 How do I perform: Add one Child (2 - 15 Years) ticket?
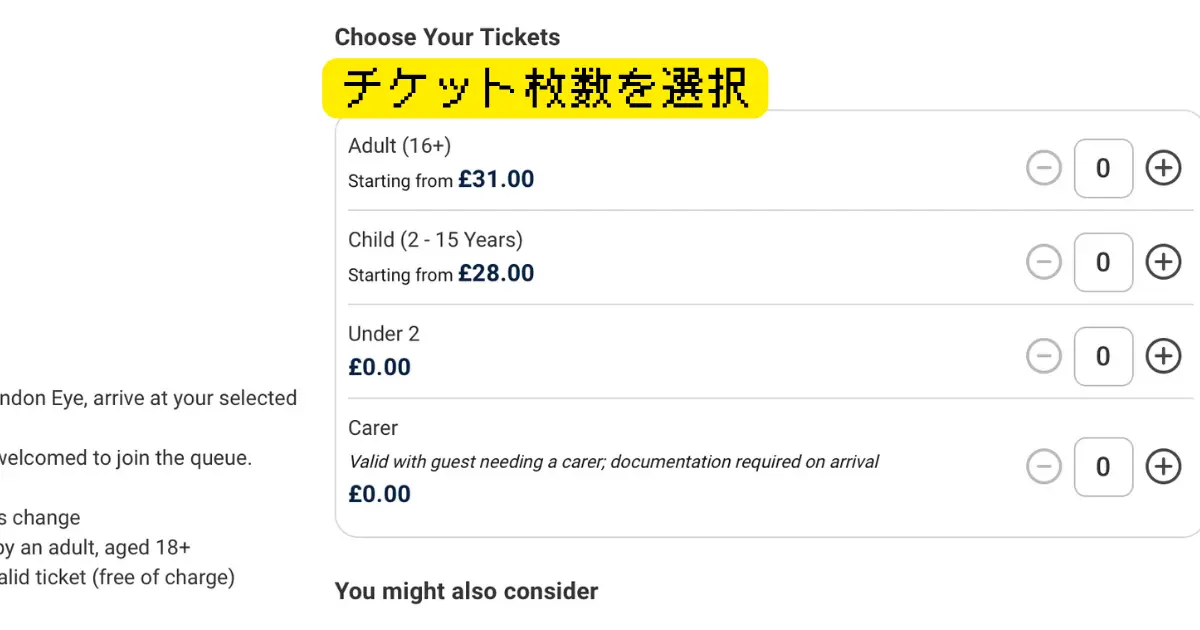[x=1162, y=262]
